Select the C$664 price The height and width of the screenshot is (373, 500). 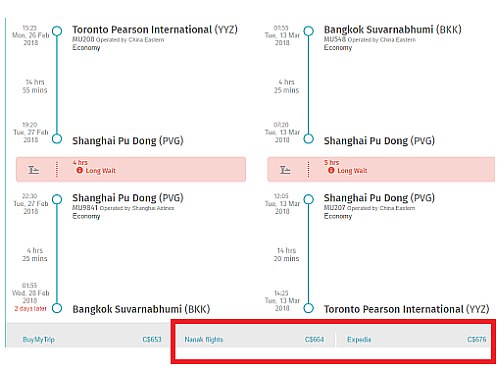pyautogui.click(x=314, y=339)
